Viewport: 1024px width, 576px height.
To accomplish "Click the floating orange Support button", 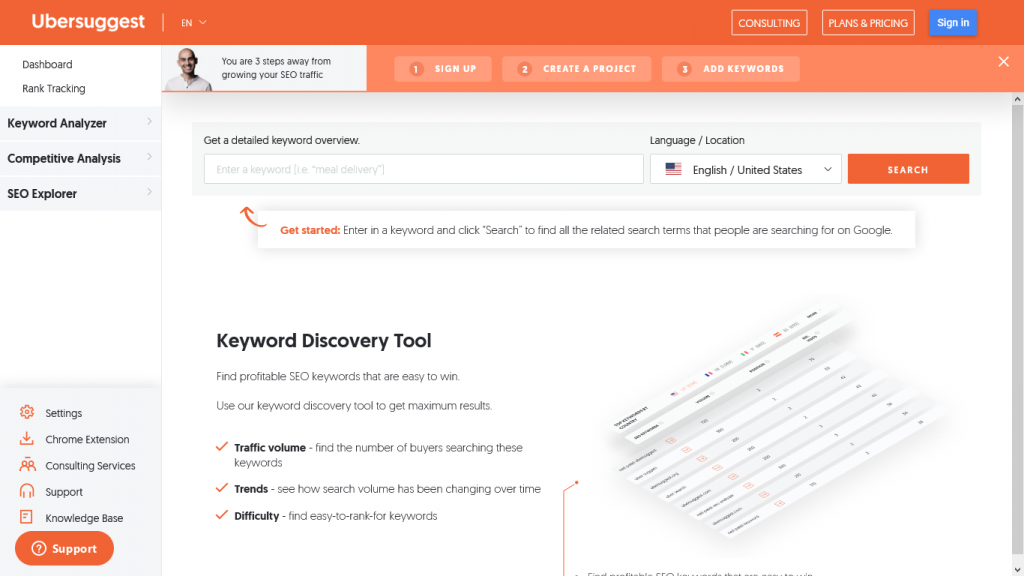I will pyautogui.click(x=64, y=549).
